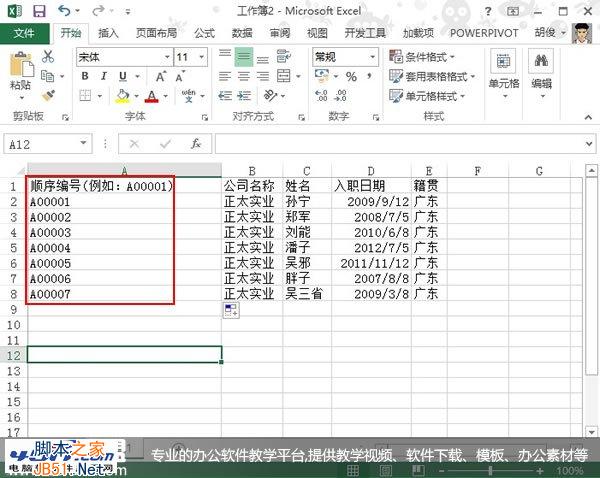Image resolution: width=600 pixels, height=478 pixels.
Task: Click the insert function fx icon
Action: pos(196,144)
